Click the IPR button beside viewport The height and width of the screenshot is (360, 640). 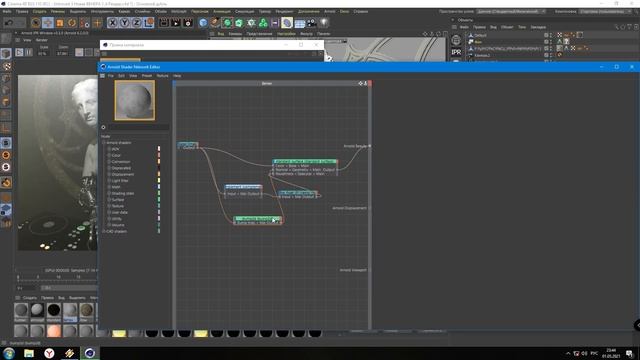[x=456, y=52]
